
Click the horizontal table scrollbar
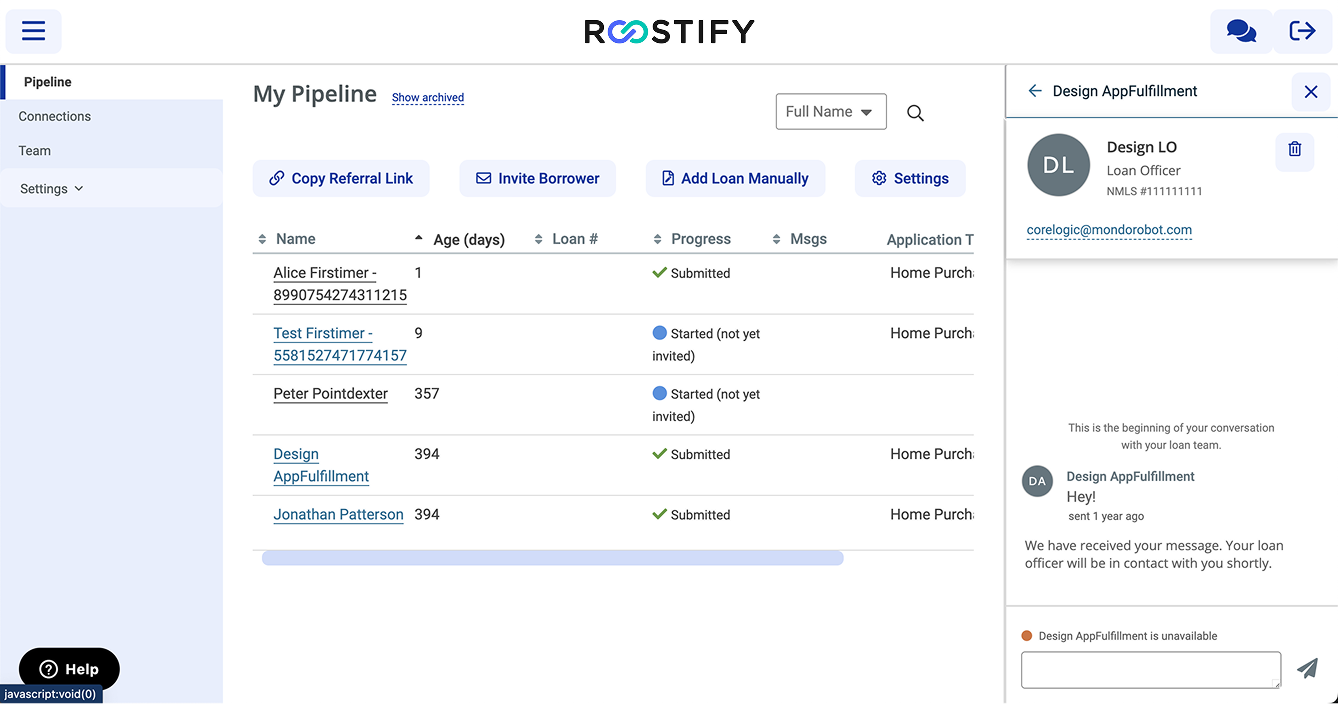[553, 558]
